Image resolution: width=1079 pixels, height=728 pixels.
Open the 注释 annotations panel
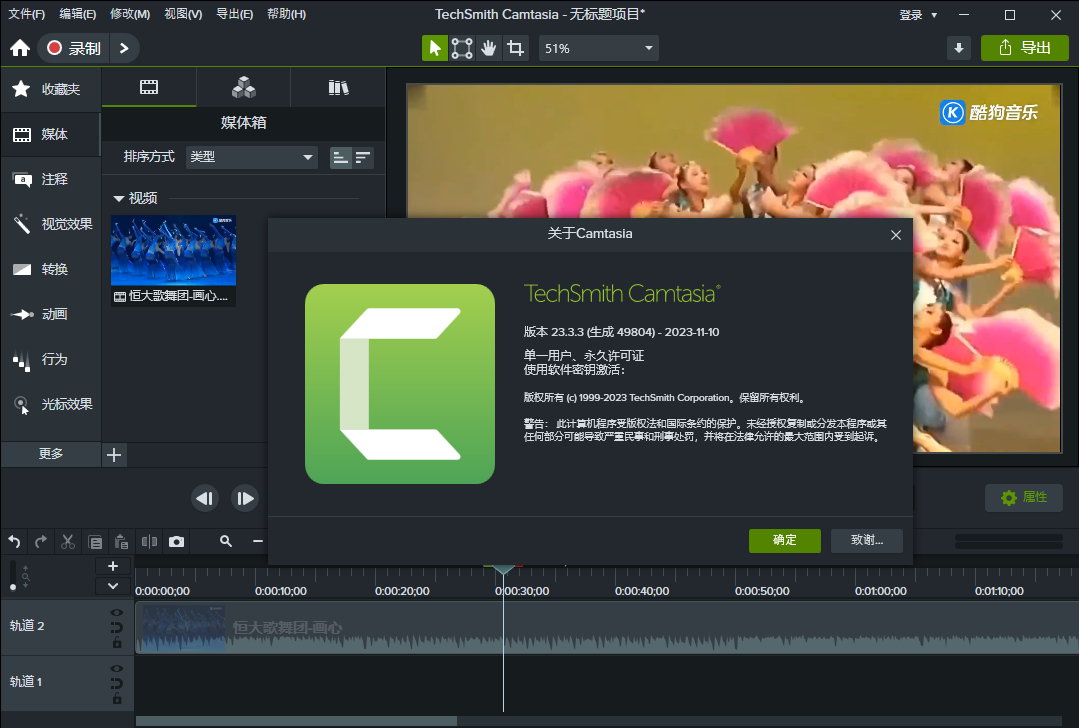pyautogui.click(x=50, y=180)
